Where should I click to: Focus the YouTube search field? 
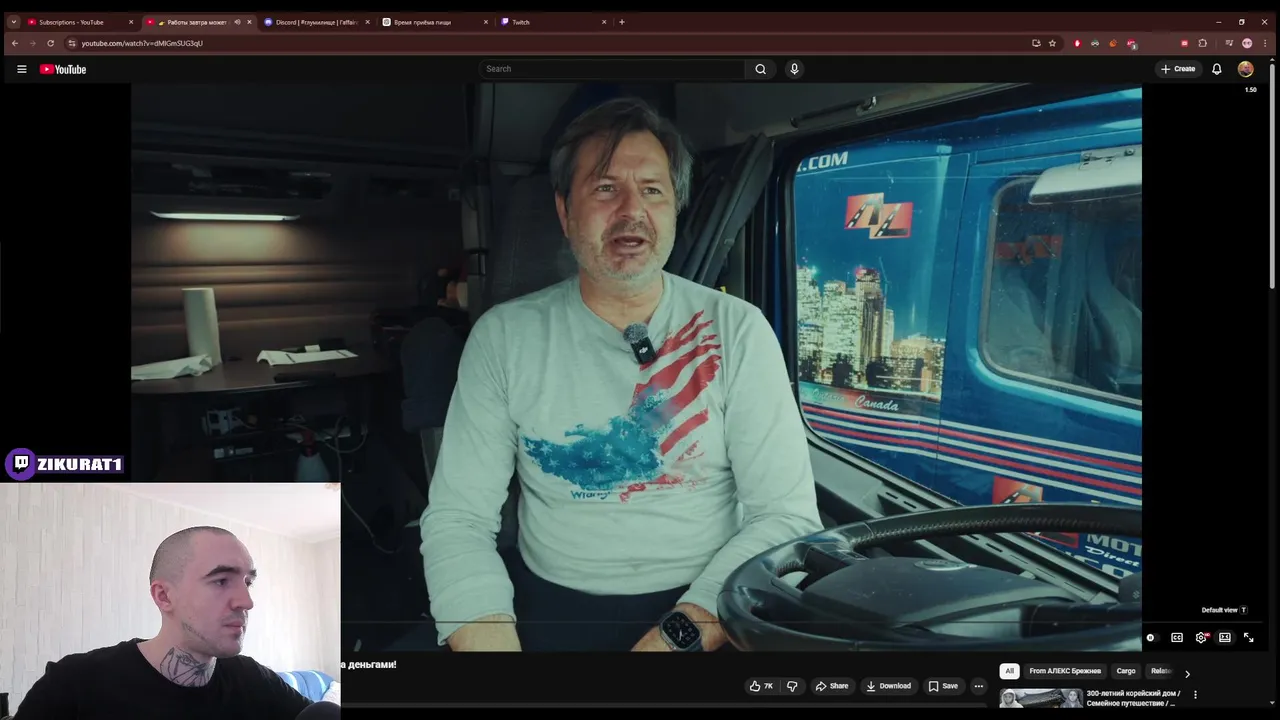coord(612,69)
